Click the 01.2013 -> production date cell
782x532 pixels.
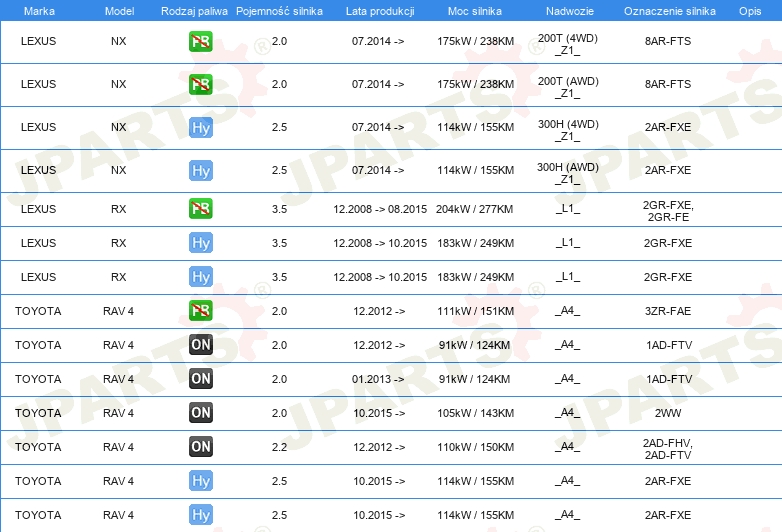[x=378, y=379]
